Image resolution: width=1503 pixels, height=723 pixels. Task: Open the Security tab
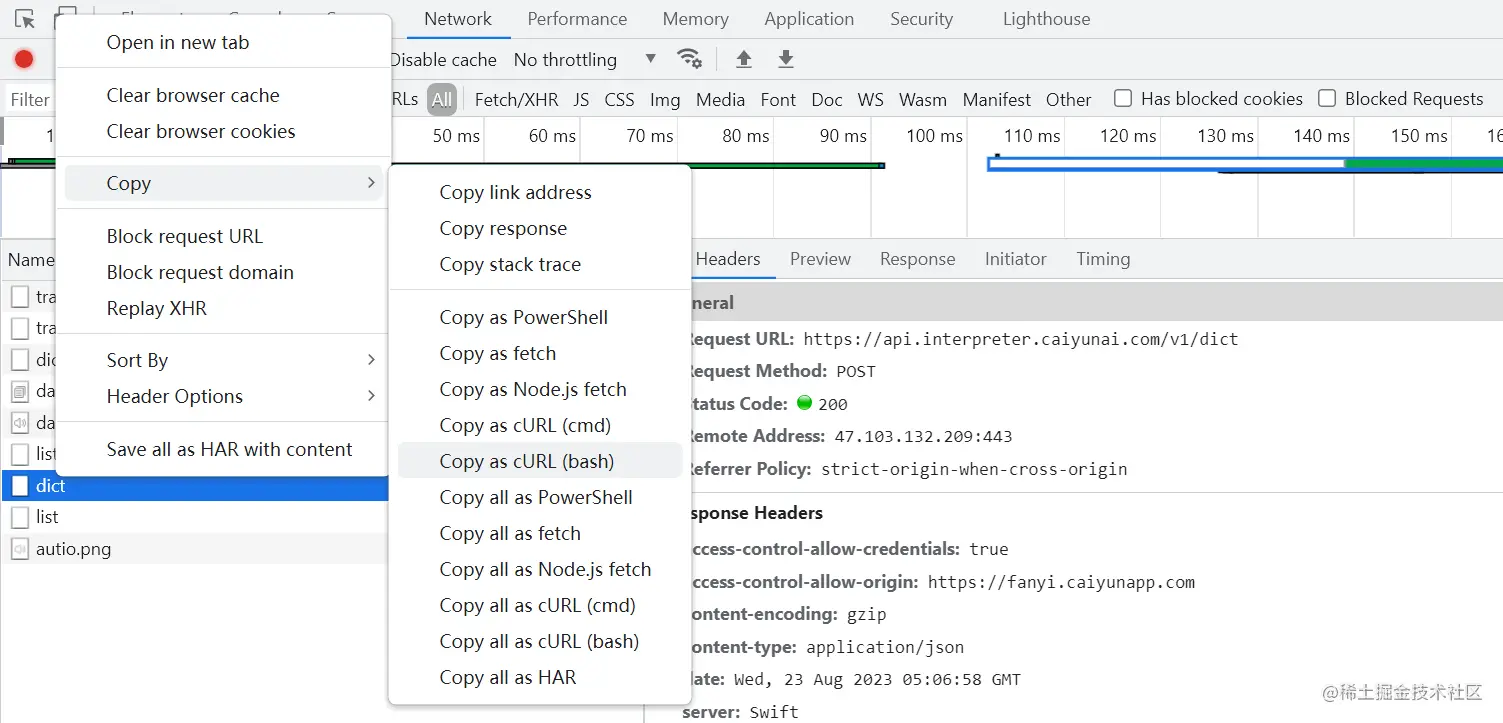pyautogui.click(x=921, y=19)
